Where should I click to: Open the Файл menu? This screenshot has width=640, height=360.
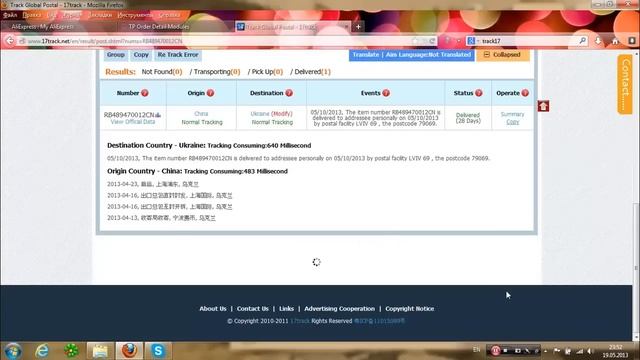coord(10,15)
